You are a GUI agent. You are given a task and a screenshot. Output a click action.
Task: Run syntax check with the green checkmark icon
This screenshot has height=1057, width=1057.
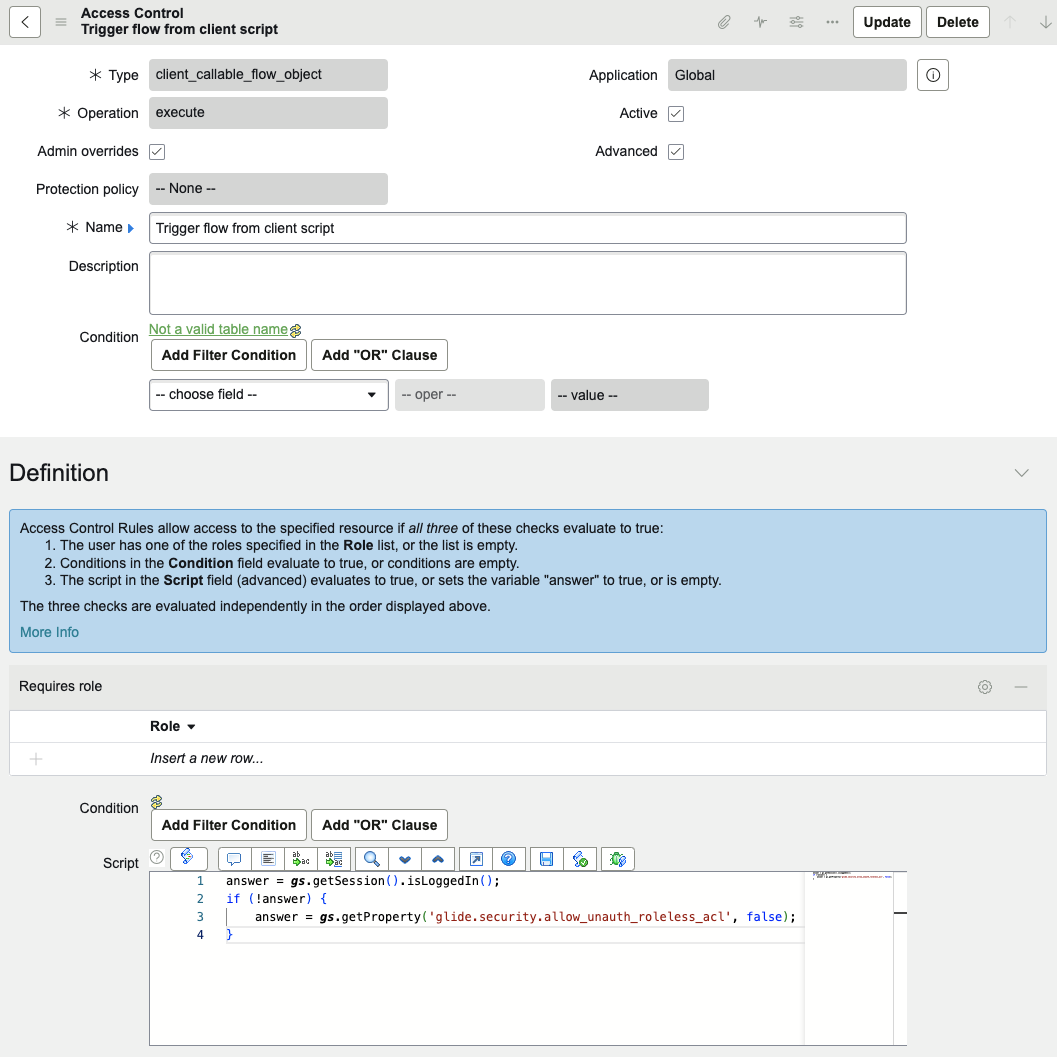(580, 858)
